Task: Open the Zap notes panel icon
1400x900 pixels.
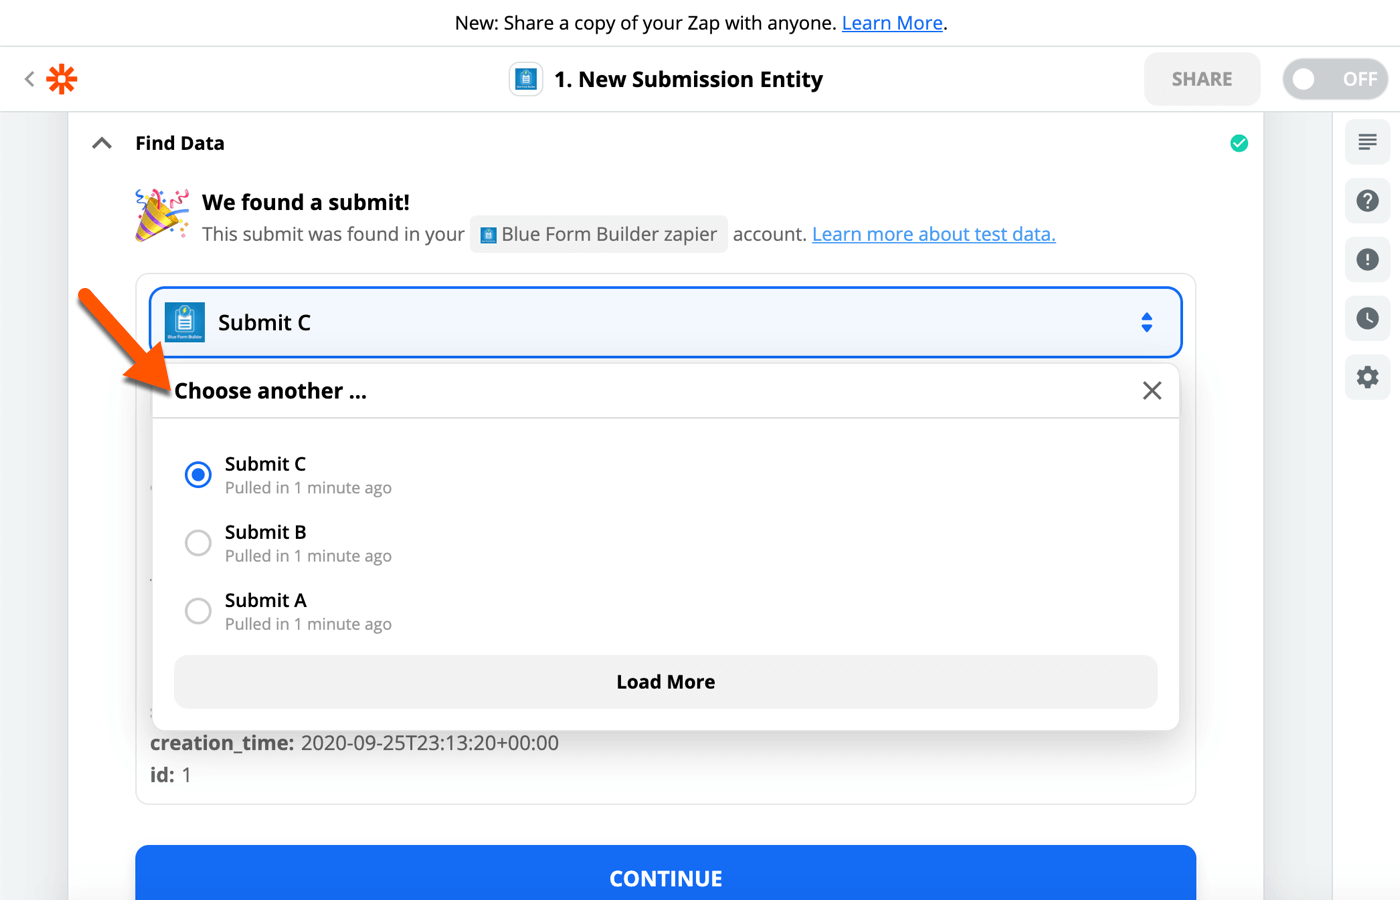Action: click(1368, 142)
